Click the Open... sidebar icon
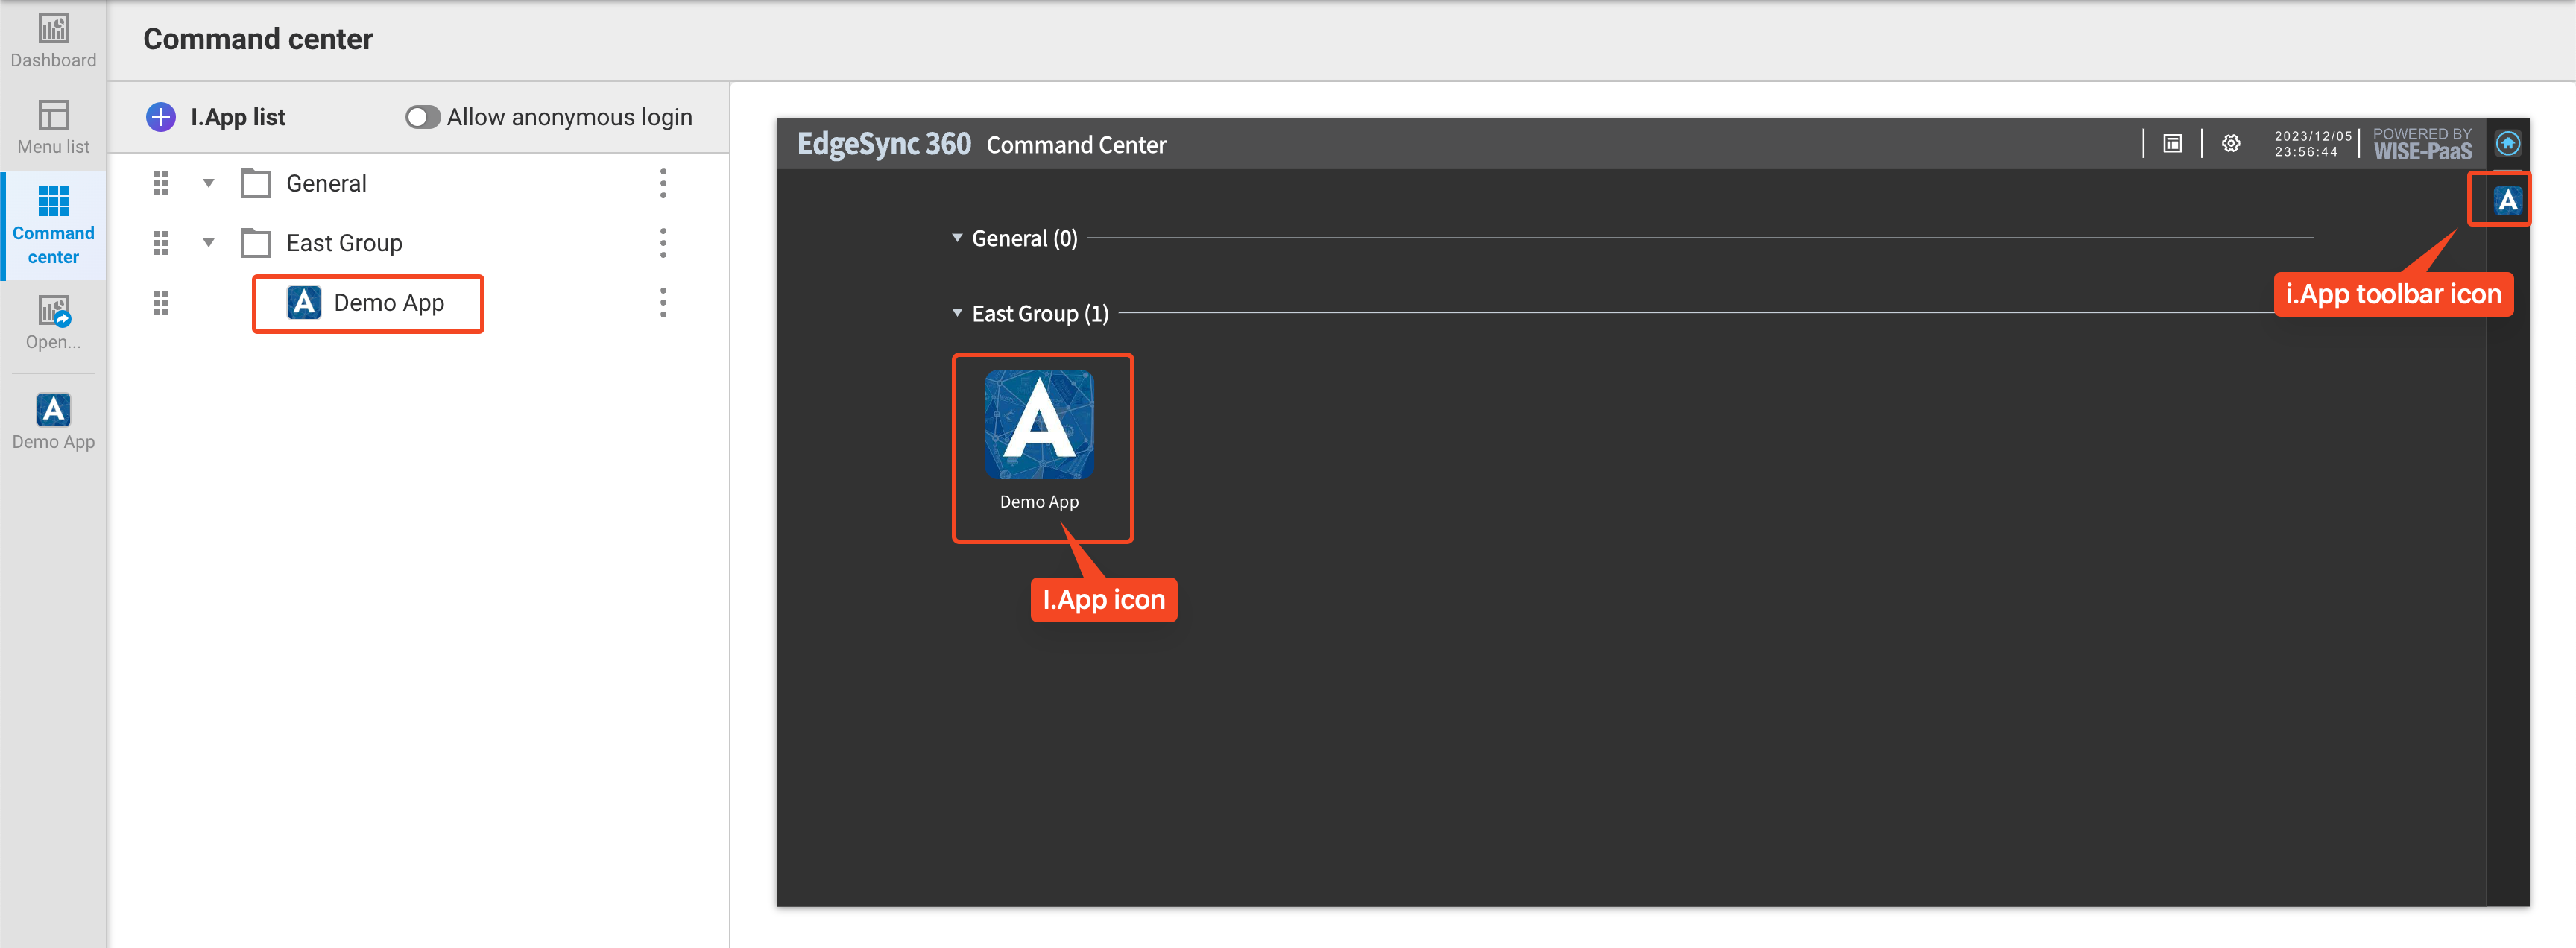 (53, 322)
